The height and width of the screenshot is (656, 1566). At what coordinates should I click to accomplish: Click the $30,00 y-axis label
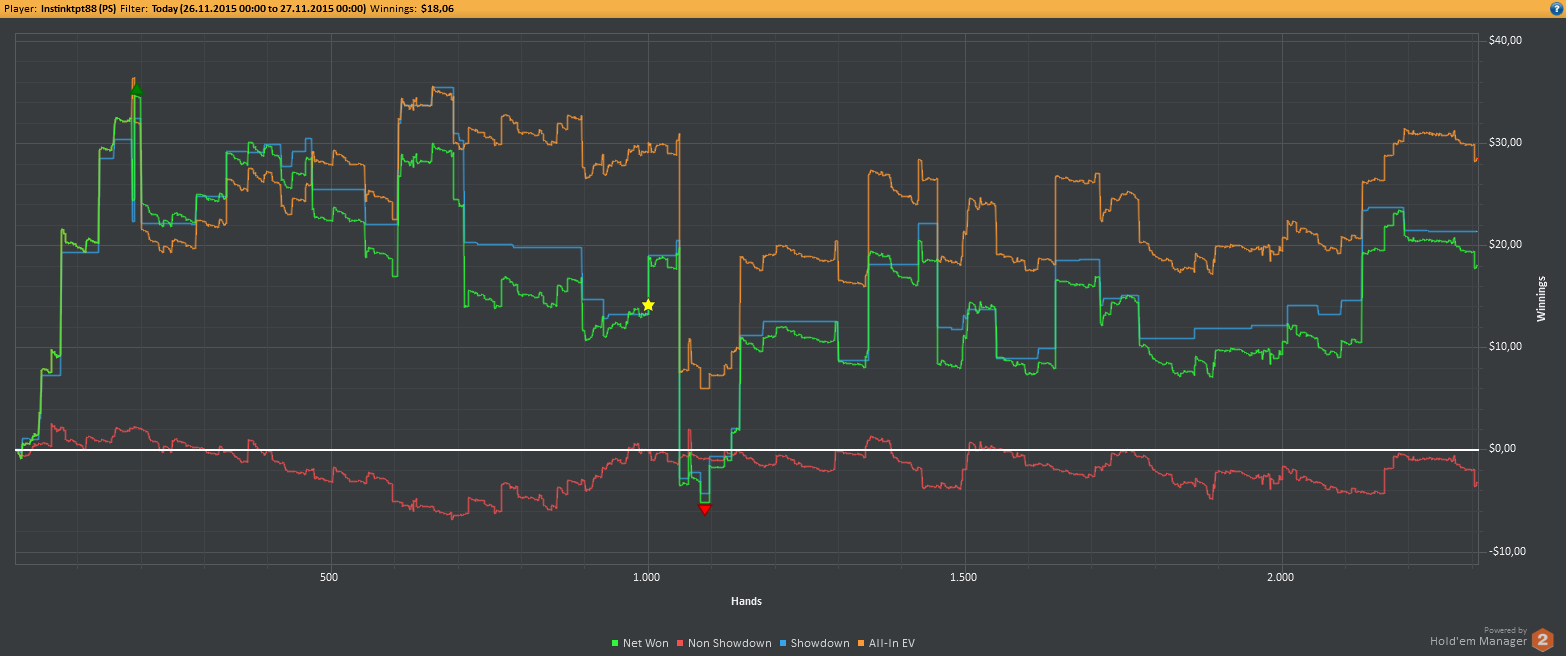(x=1505, y=143)
